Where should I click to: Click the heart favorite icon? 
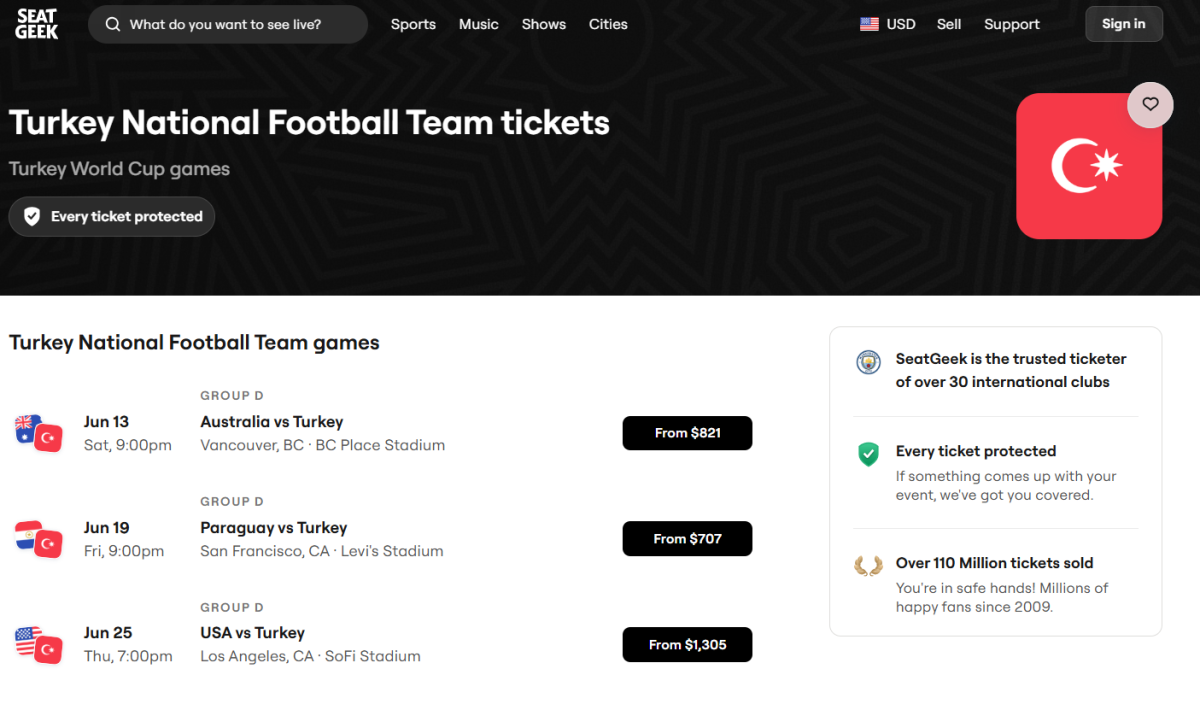click(1150, 104)
